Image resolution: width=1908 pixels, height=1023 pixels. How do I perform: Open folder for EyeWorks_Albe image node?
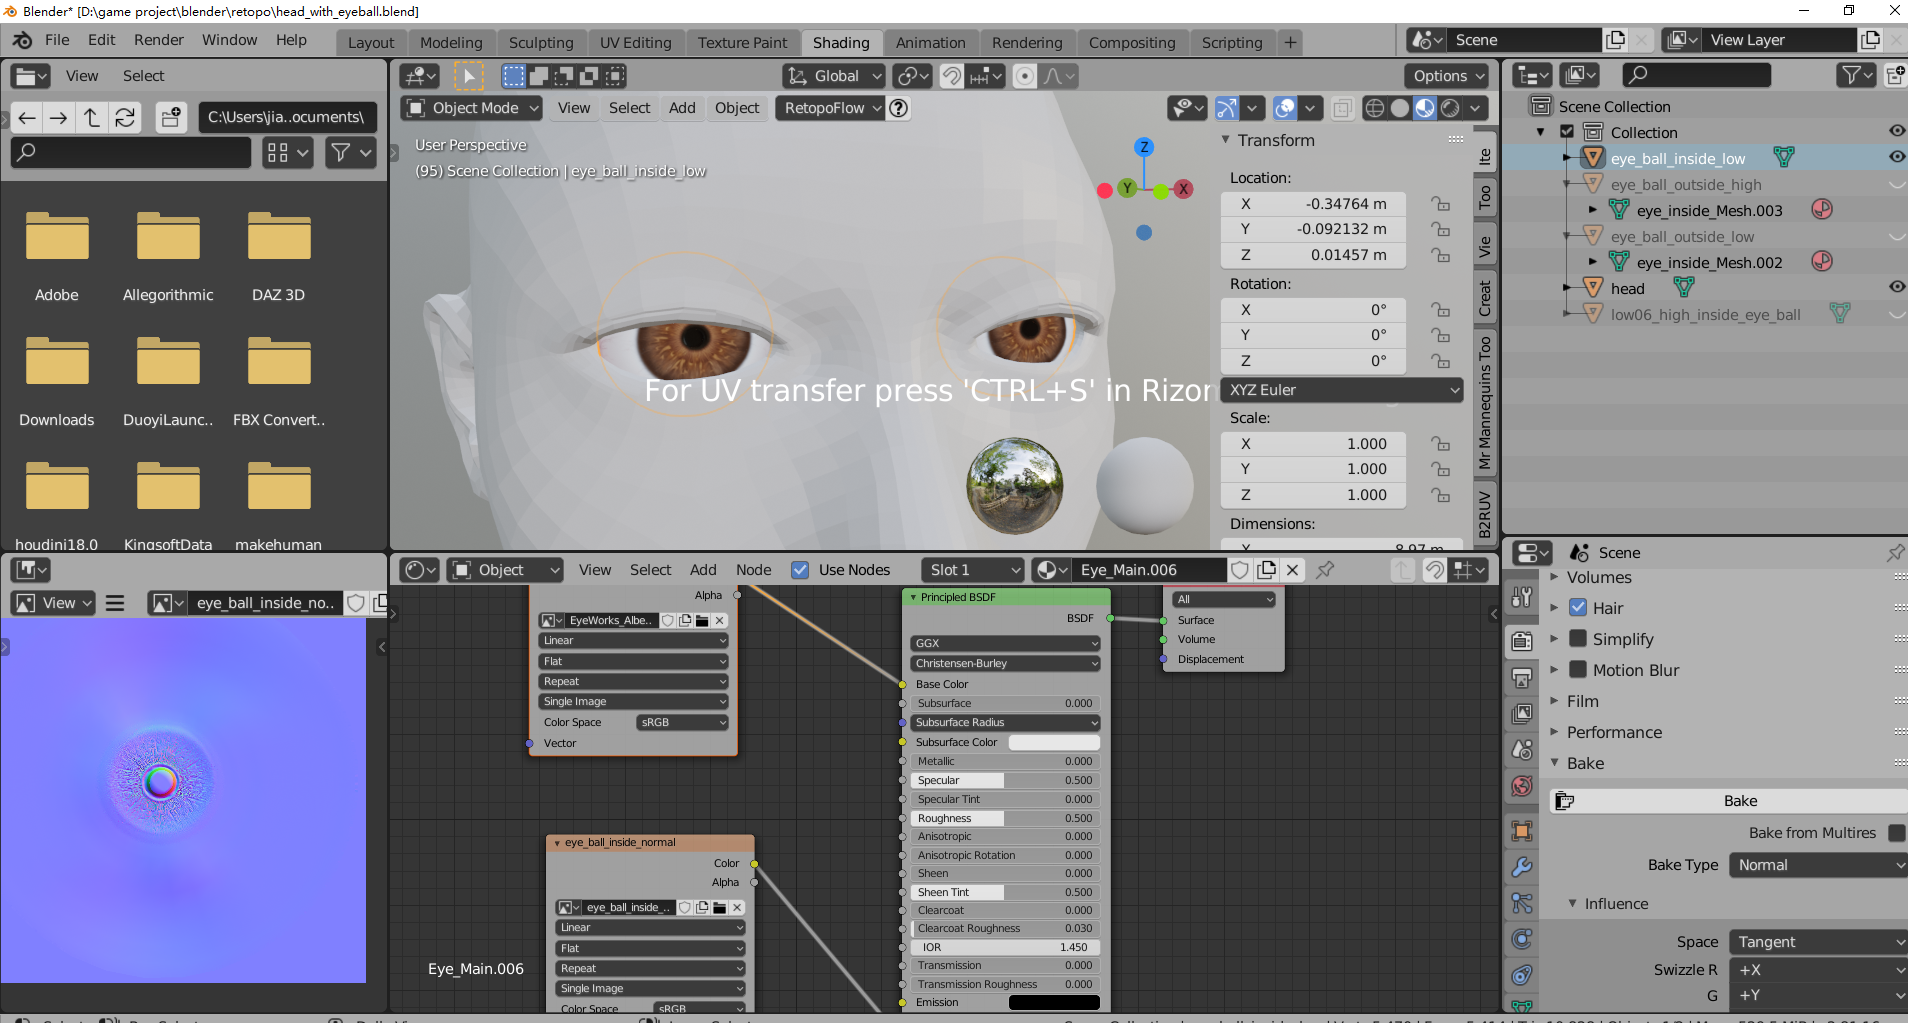[x=702, y=620]
